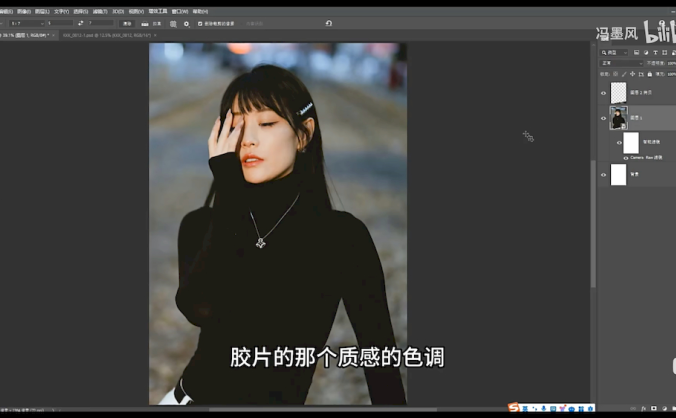Lock artboard nesting icon in Layers panel

click(x=641, y=74)
